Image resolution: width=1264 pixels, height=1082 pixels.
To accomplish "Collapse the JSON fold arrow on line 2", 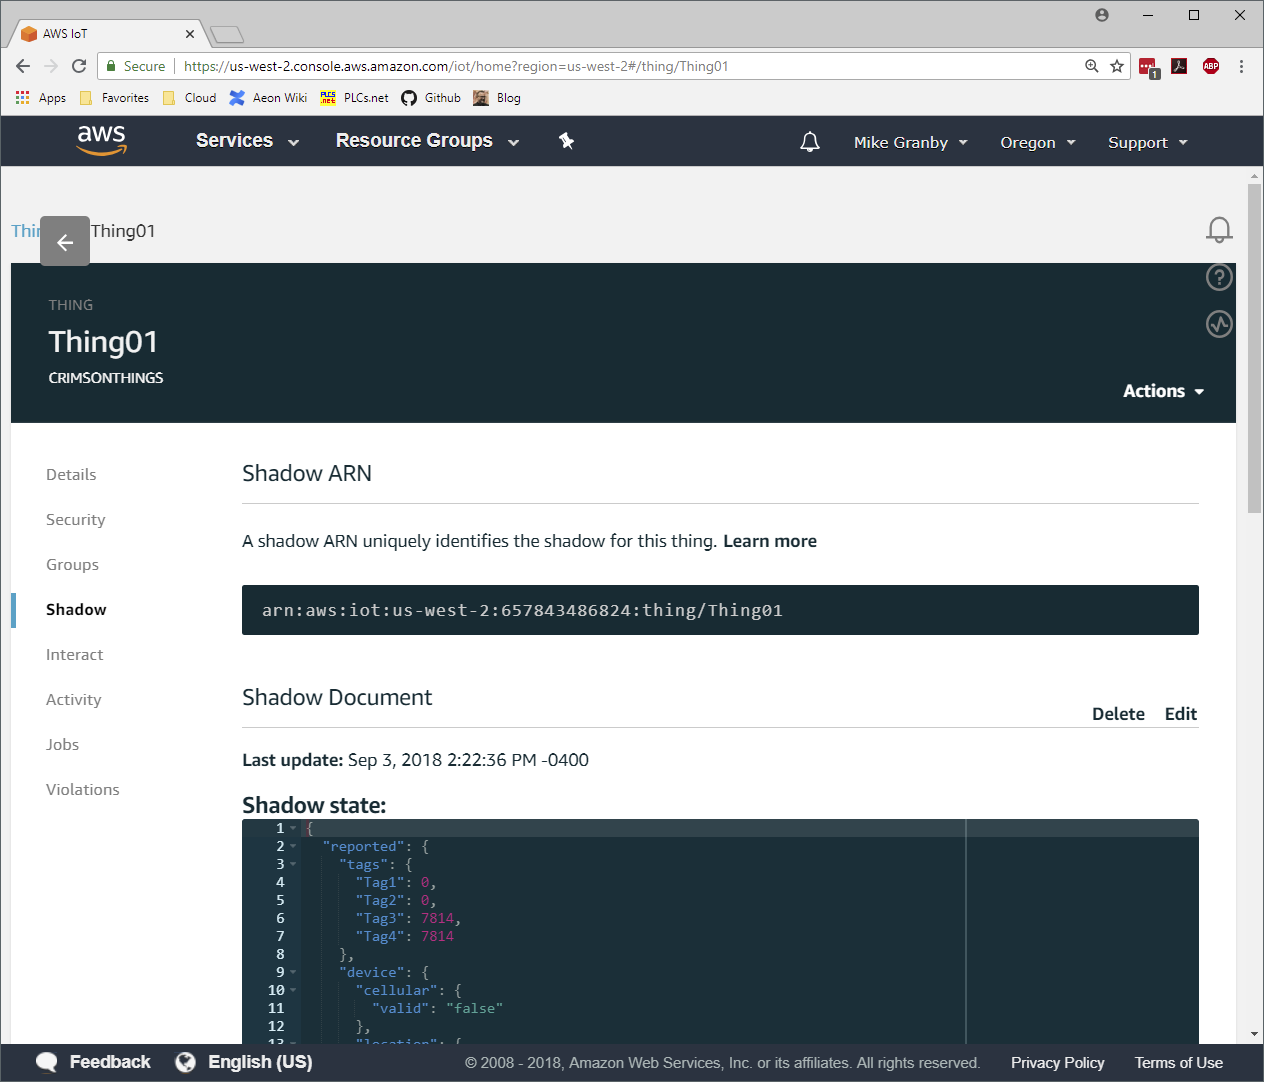I will pyautogui.click(x=293, y=846).
